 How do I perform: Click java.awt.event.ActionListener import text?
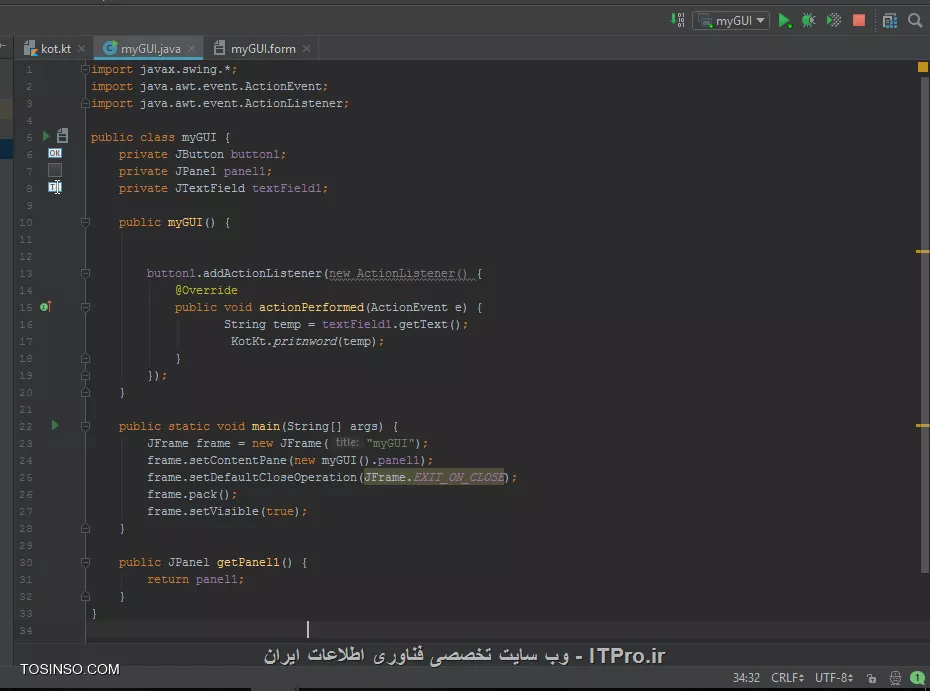241,103
